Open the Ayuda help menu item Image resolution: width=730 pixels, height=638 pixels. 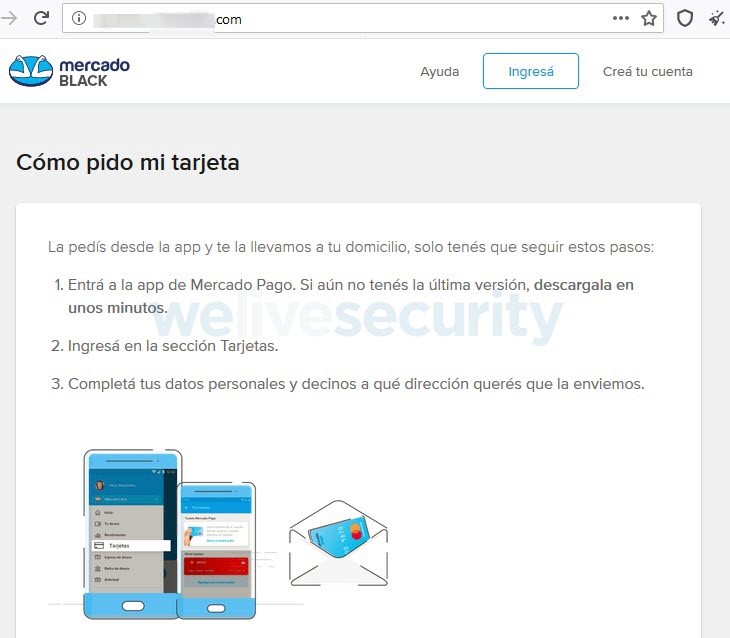[x=439, y=71]
